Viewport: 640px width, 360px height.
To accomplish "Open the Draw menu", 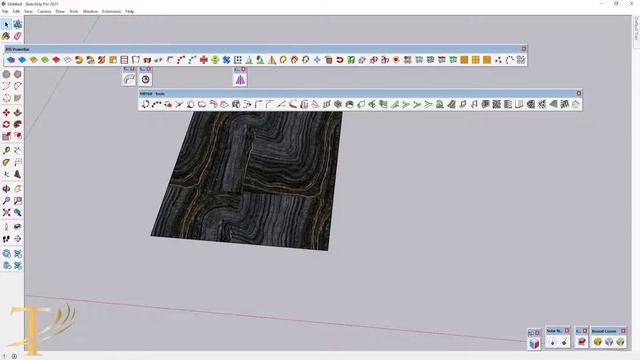I will (x=60, y=11).
